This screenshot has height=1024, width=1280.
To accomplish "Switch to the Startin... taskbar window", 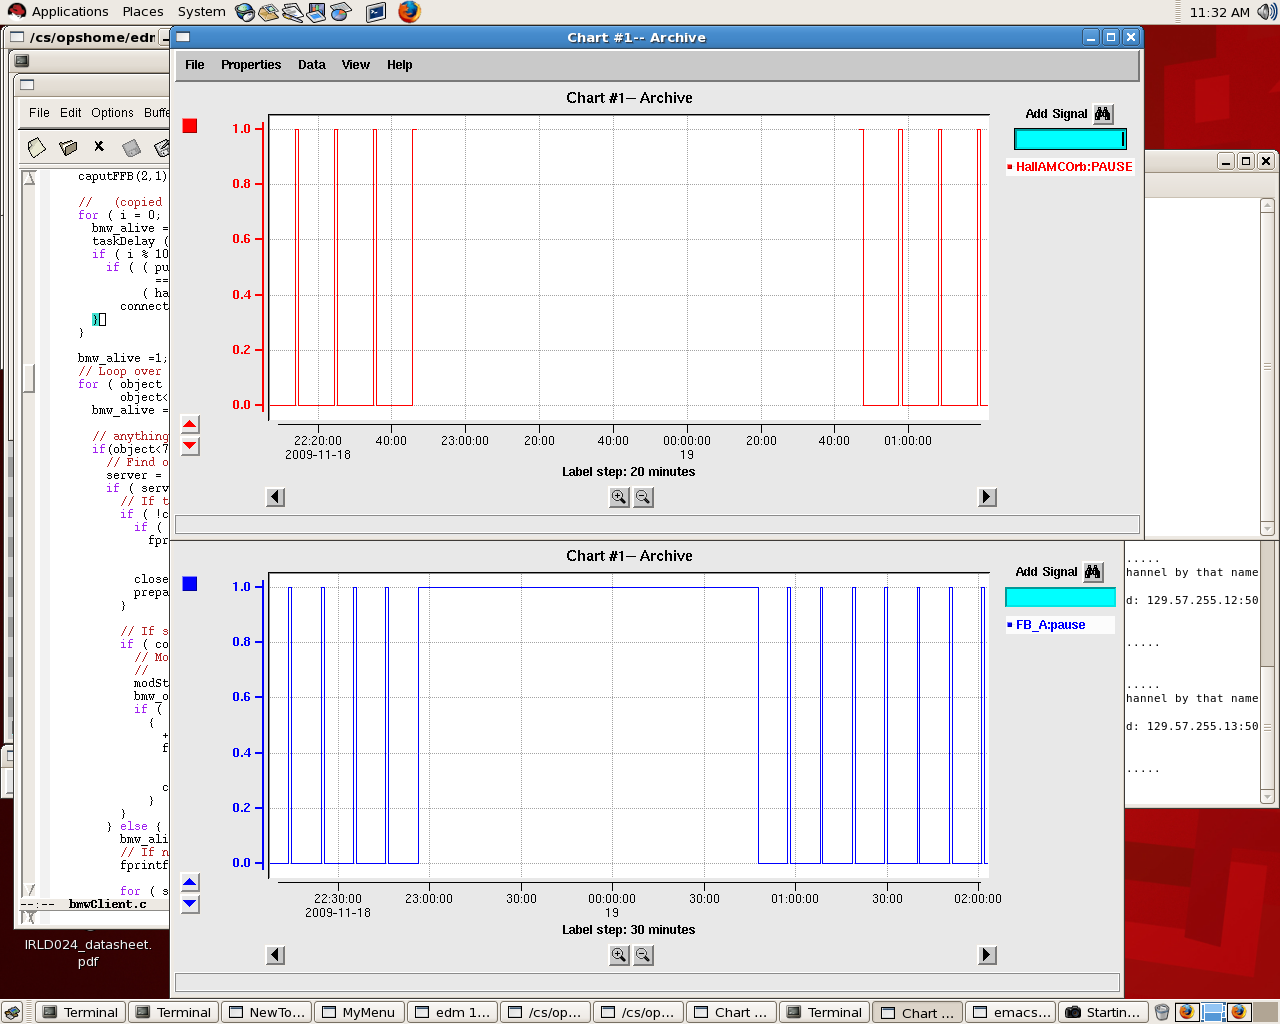I will [x=1103, y=1012].
